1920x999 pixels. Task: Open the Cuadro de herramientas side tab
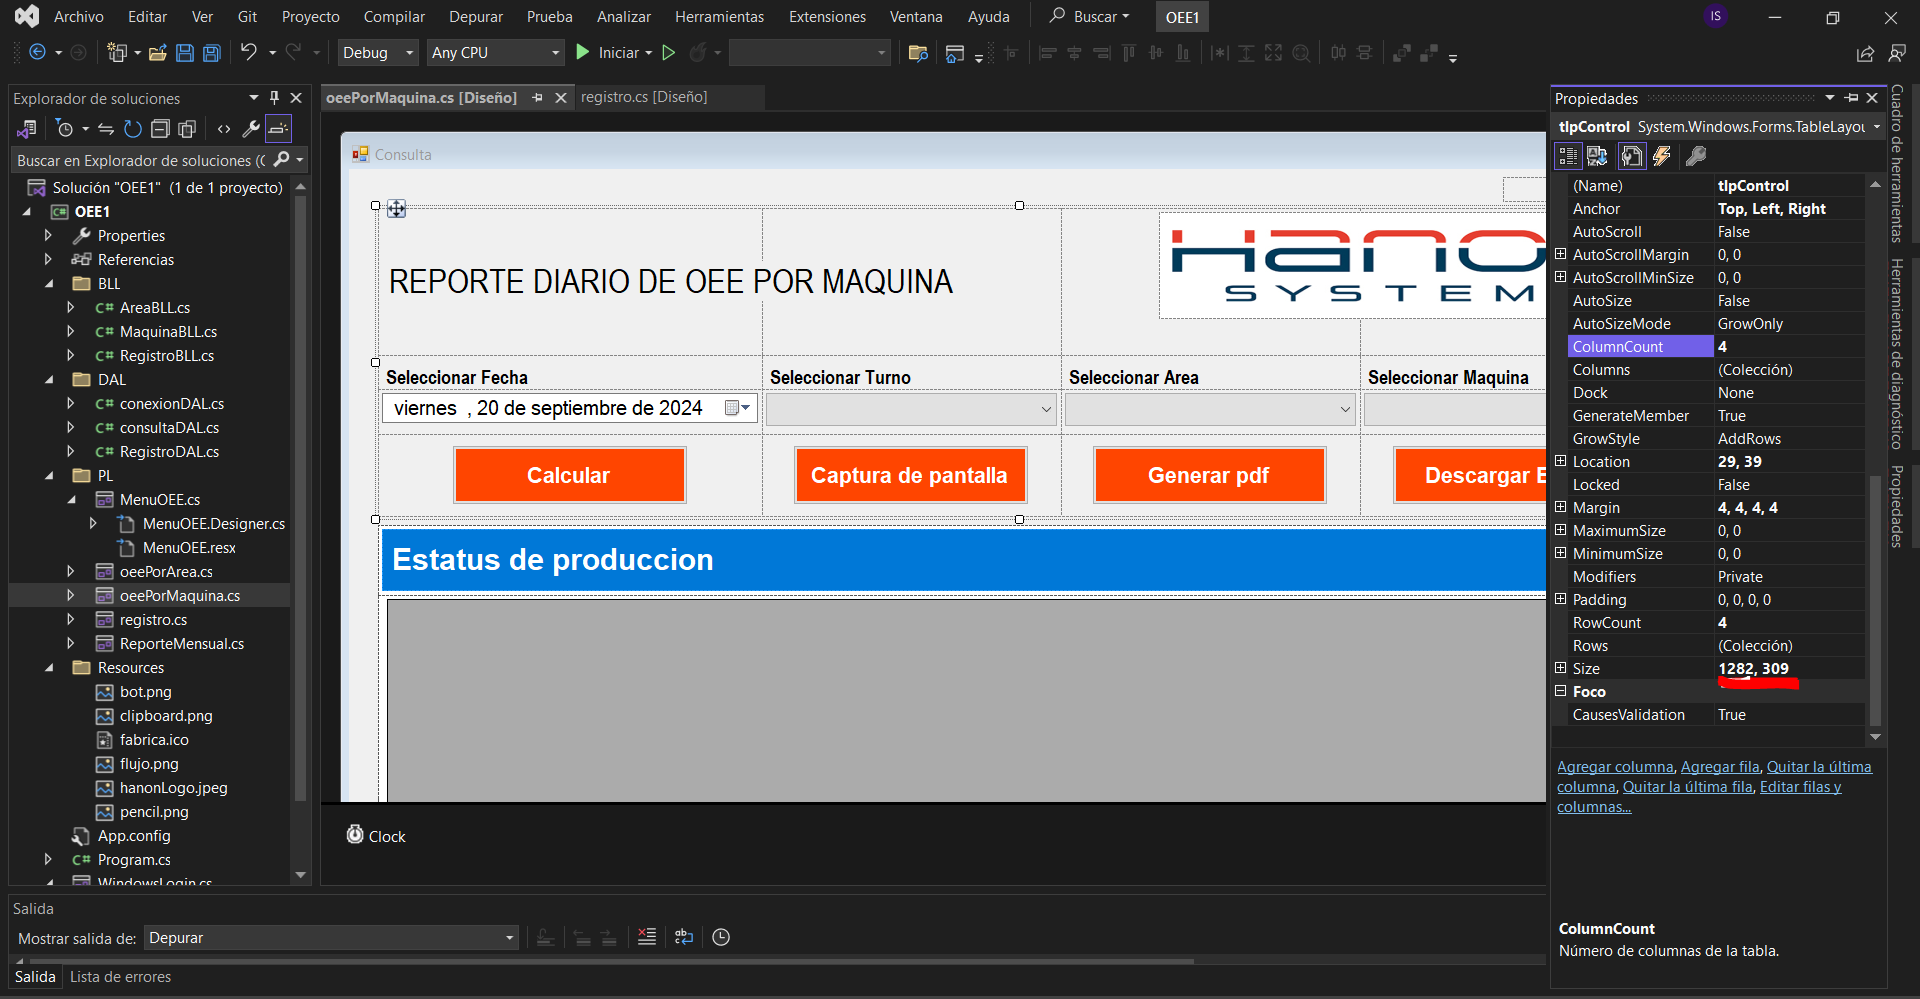tap(1897, 164)
